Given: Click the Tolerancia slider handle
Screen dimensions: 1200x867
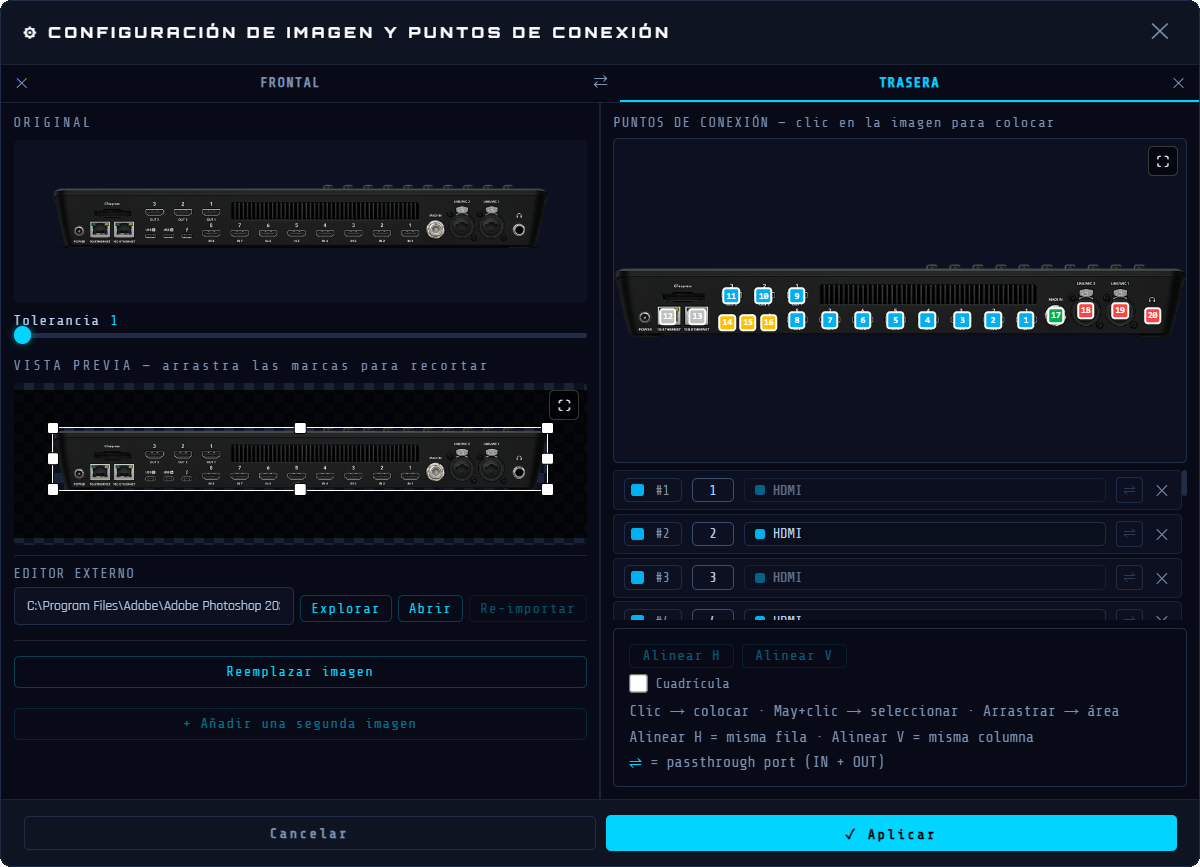Looking at the screenshot, I should tap(22, 335).
